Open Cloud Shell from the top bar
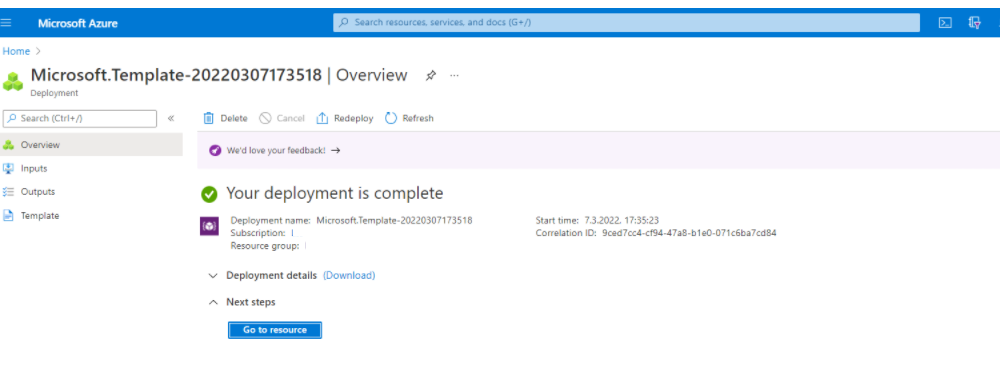 point(945,23)
